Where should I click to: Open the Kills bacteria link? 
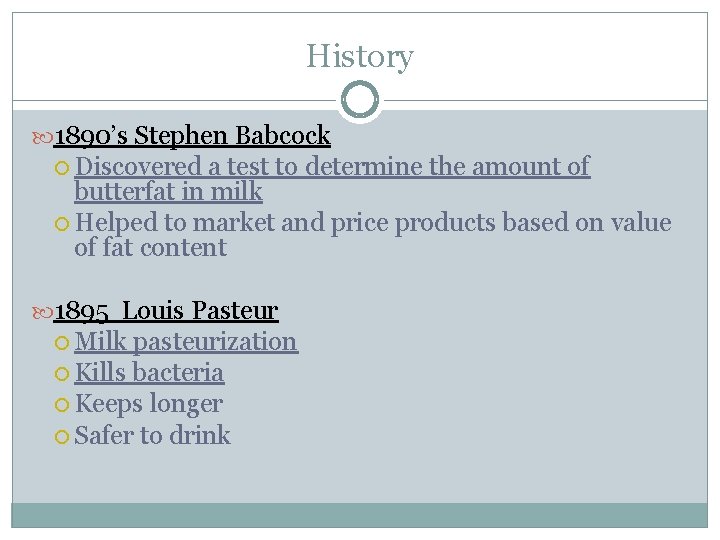point(149,372)
